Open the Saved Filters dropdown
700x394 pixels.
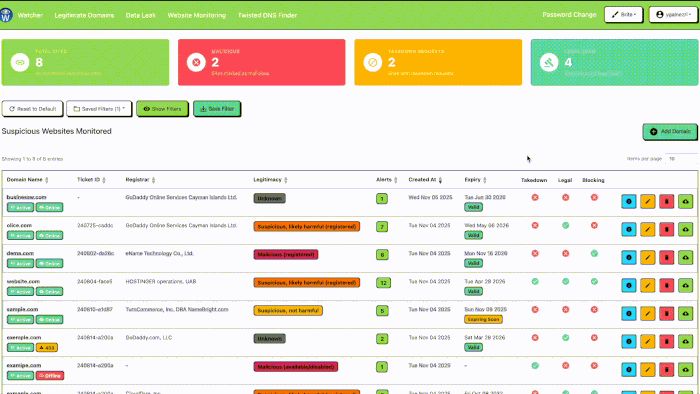[99, 109]
